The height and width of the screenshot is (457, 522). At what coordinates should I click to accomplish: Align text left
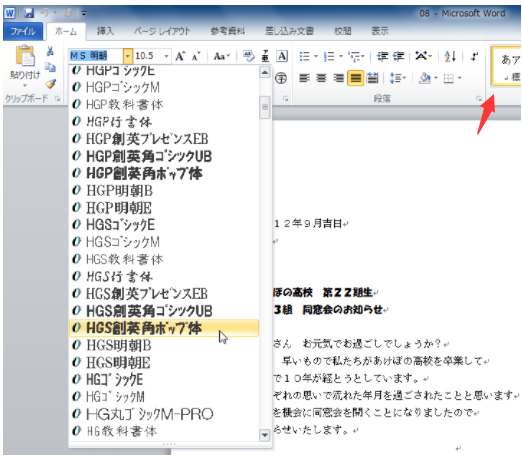pyautogui.click(x=304, y=78)
